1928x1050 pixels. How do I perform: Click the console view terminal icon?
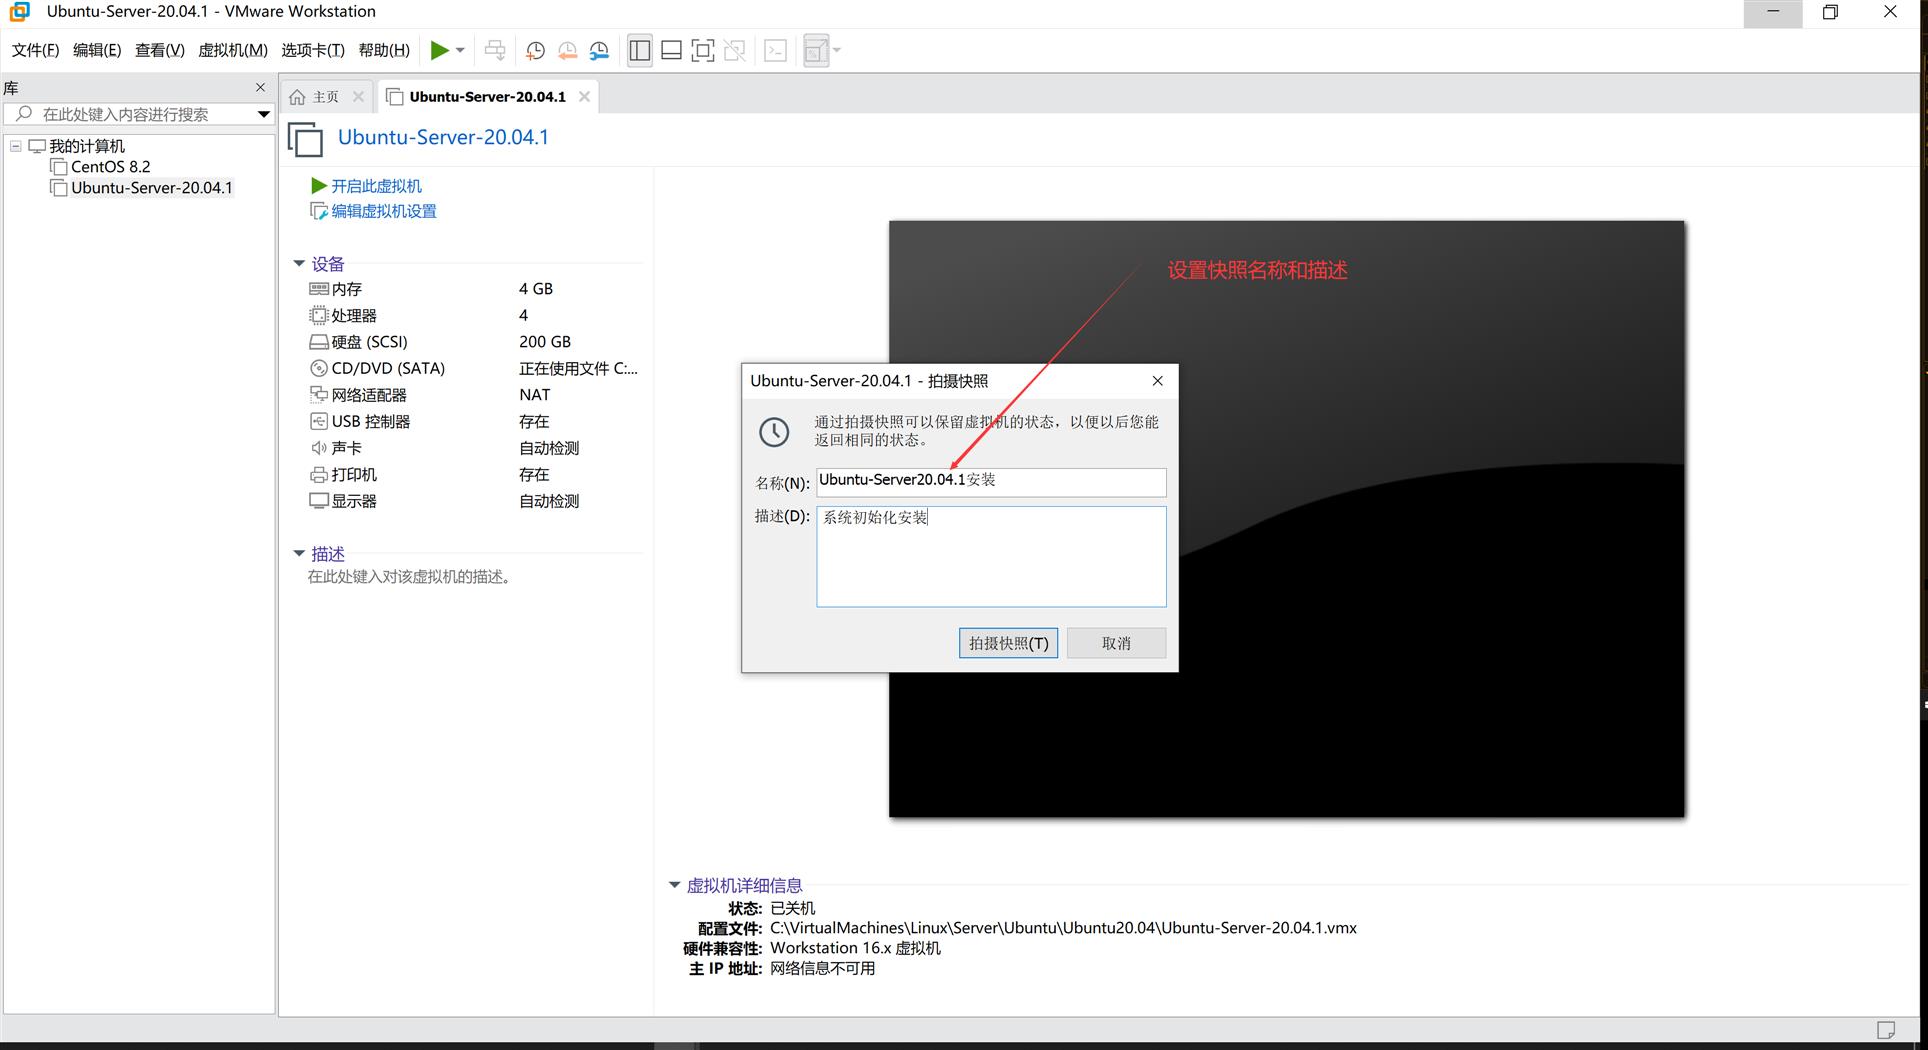(775, 50)
